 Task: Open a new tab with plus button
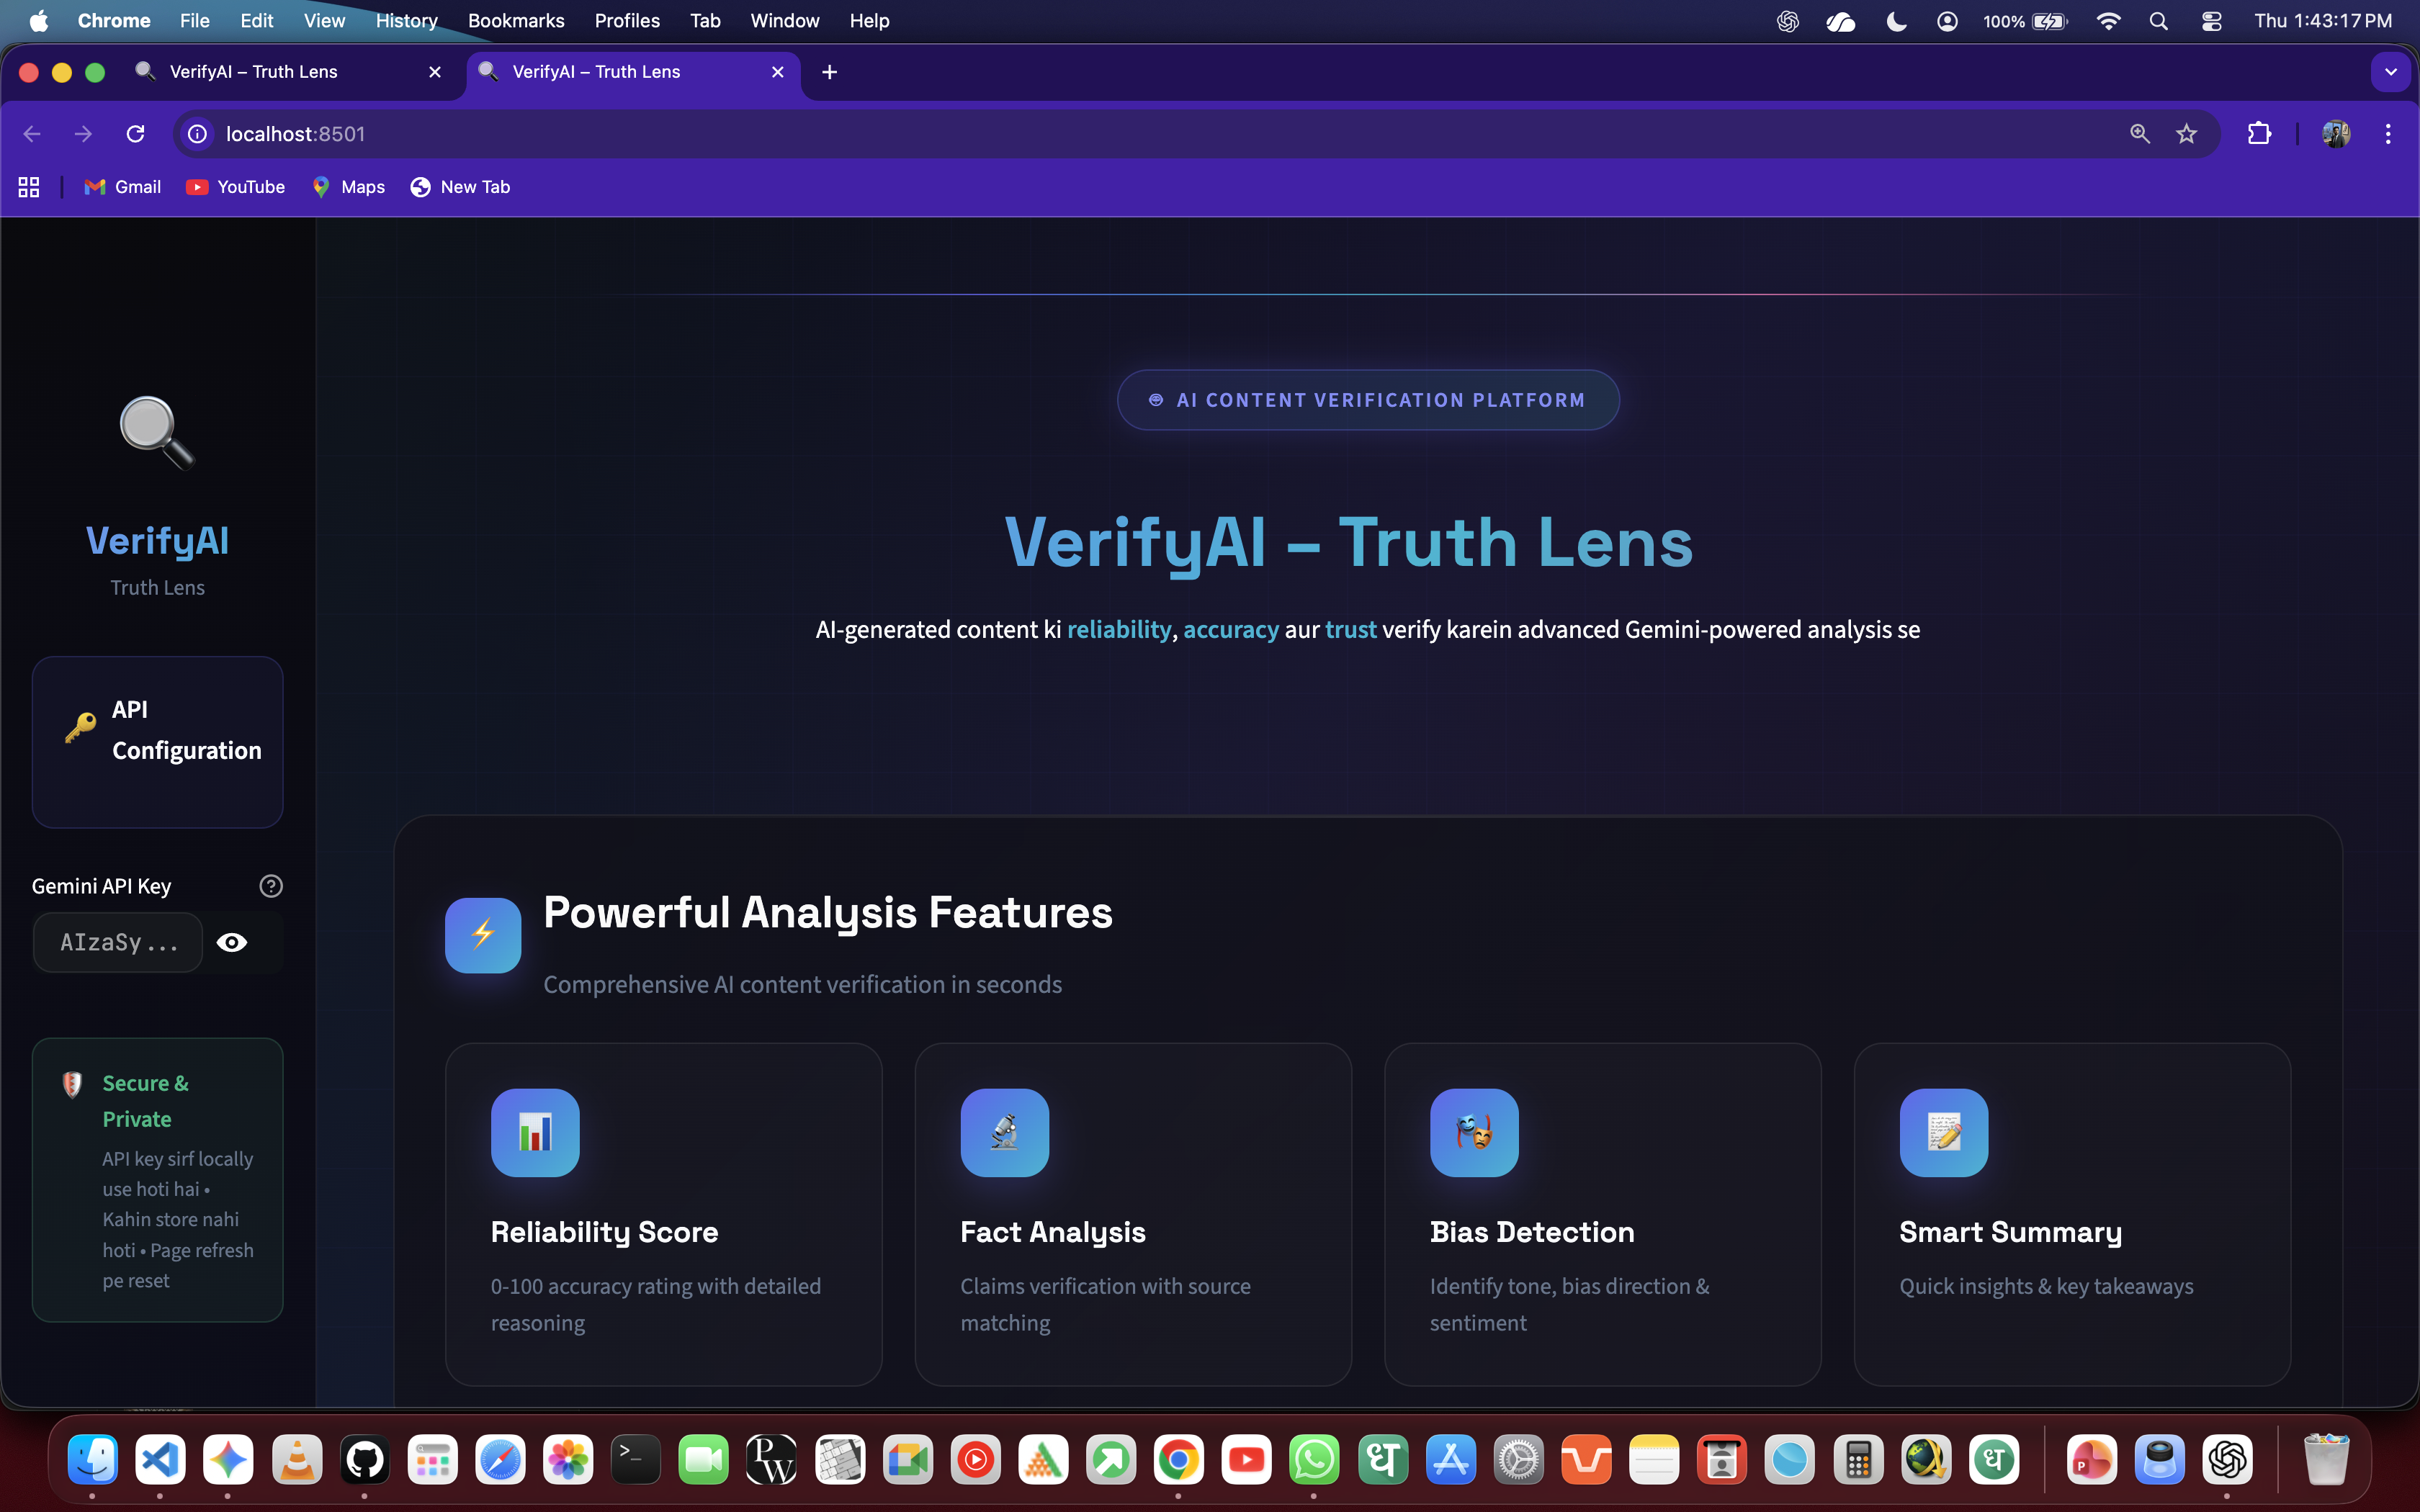pyautogui.click(x=829, y=72)
